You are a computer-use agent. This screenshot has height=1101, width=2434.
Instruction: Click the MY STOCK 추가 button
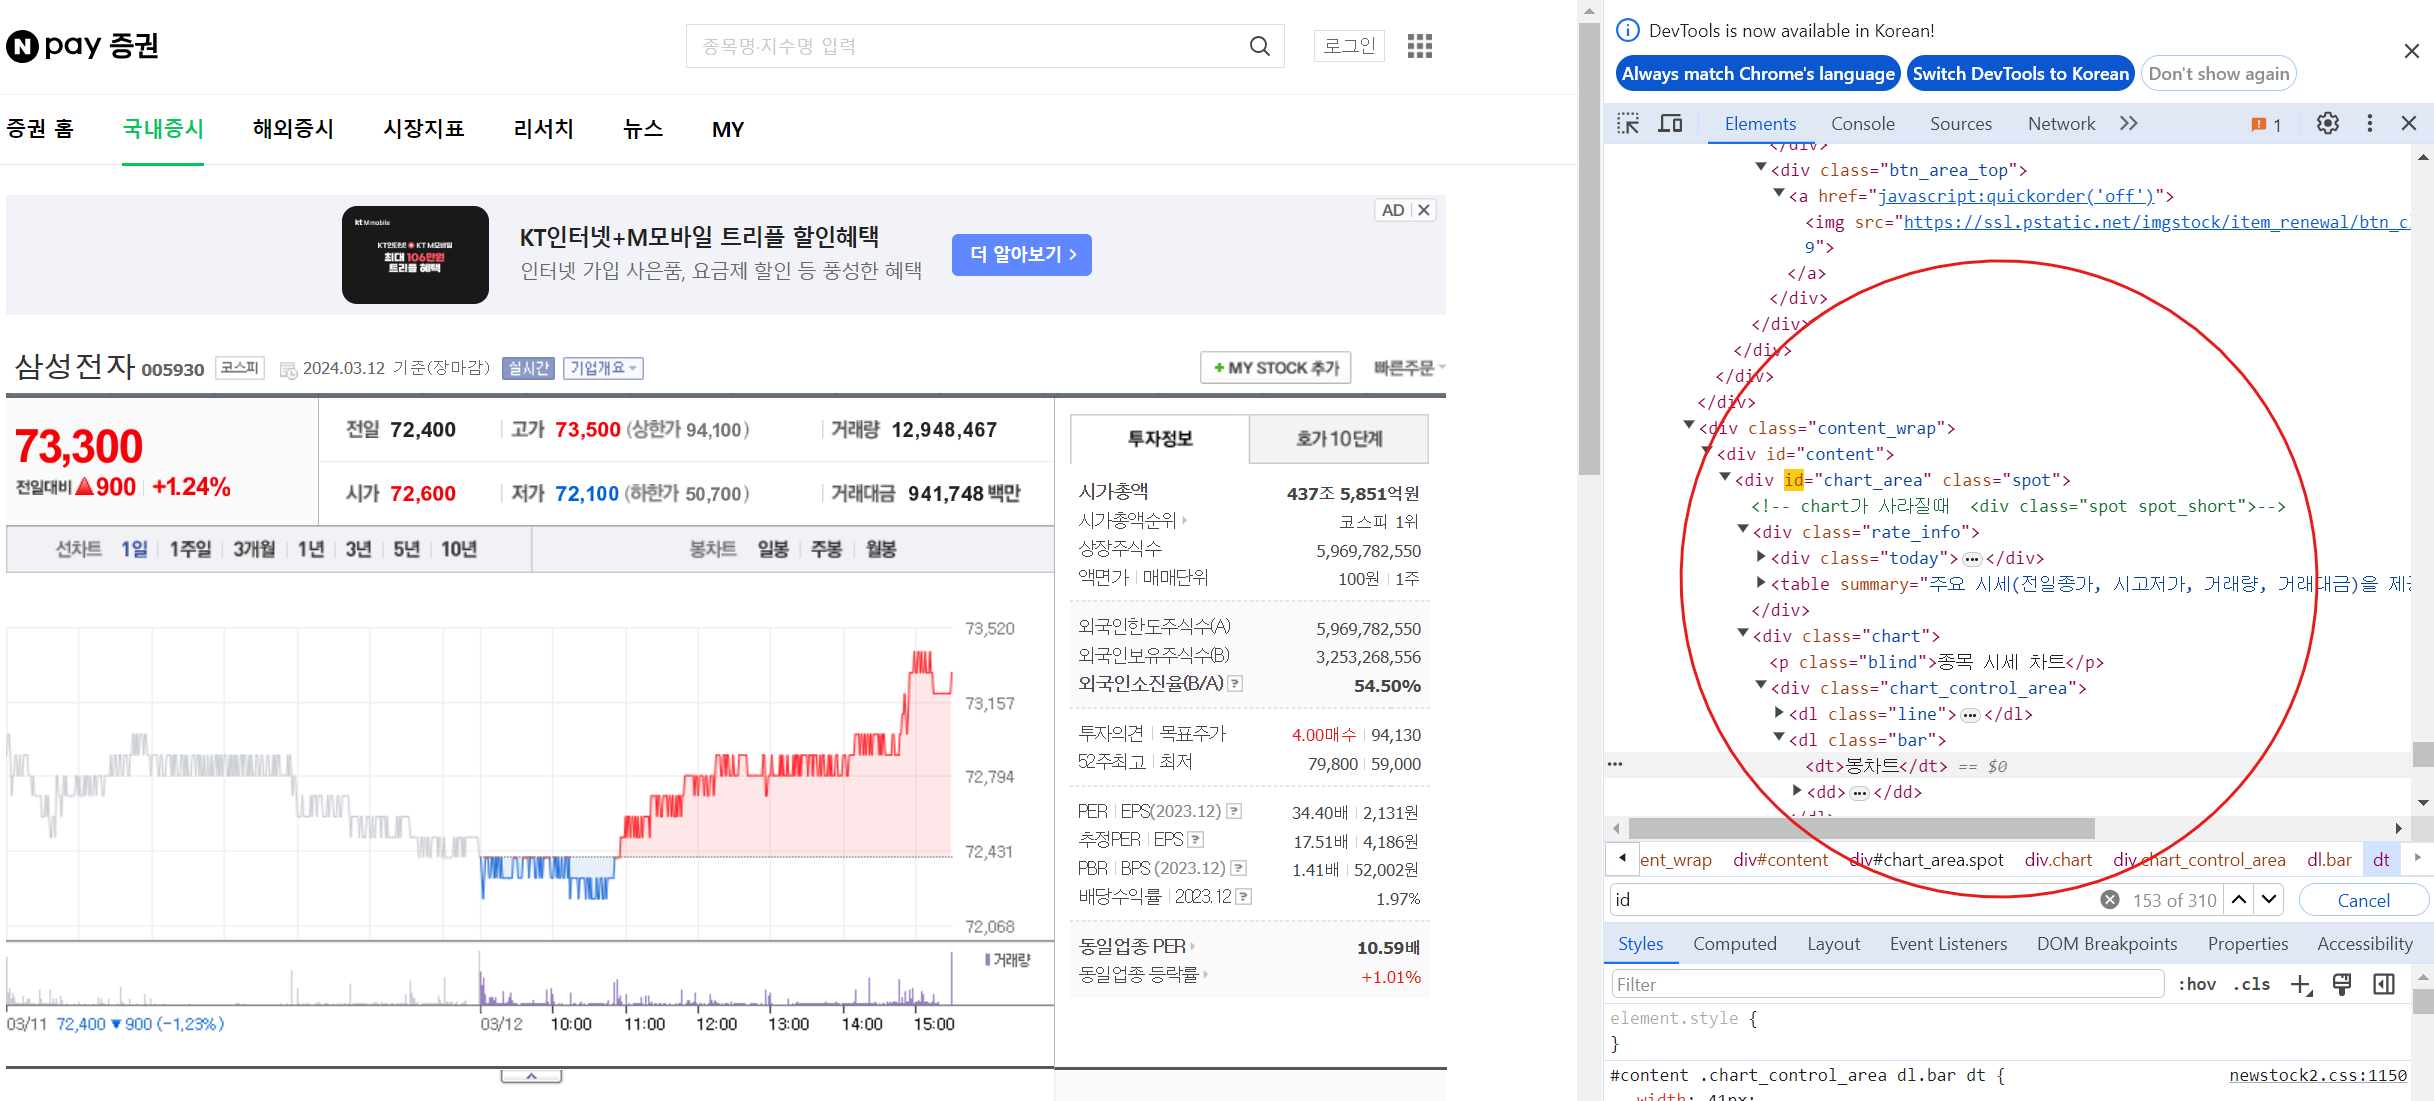(1276, 368)
